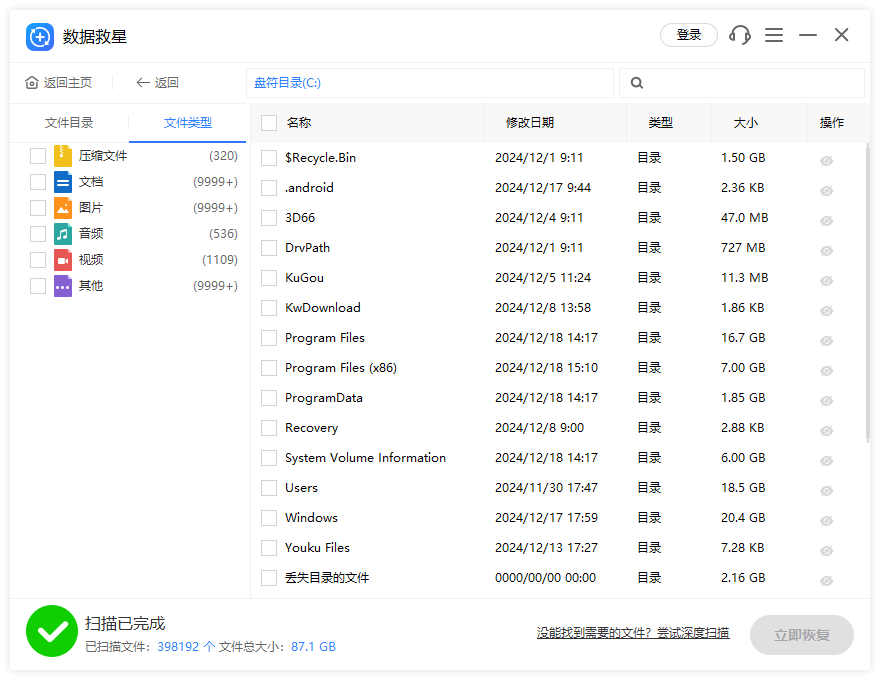Click the purple other-files category icon

tap(63, 286)
